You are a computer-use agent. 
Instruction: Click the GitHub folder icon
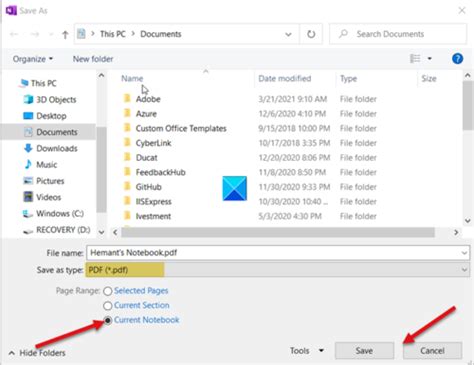(127, 186)
